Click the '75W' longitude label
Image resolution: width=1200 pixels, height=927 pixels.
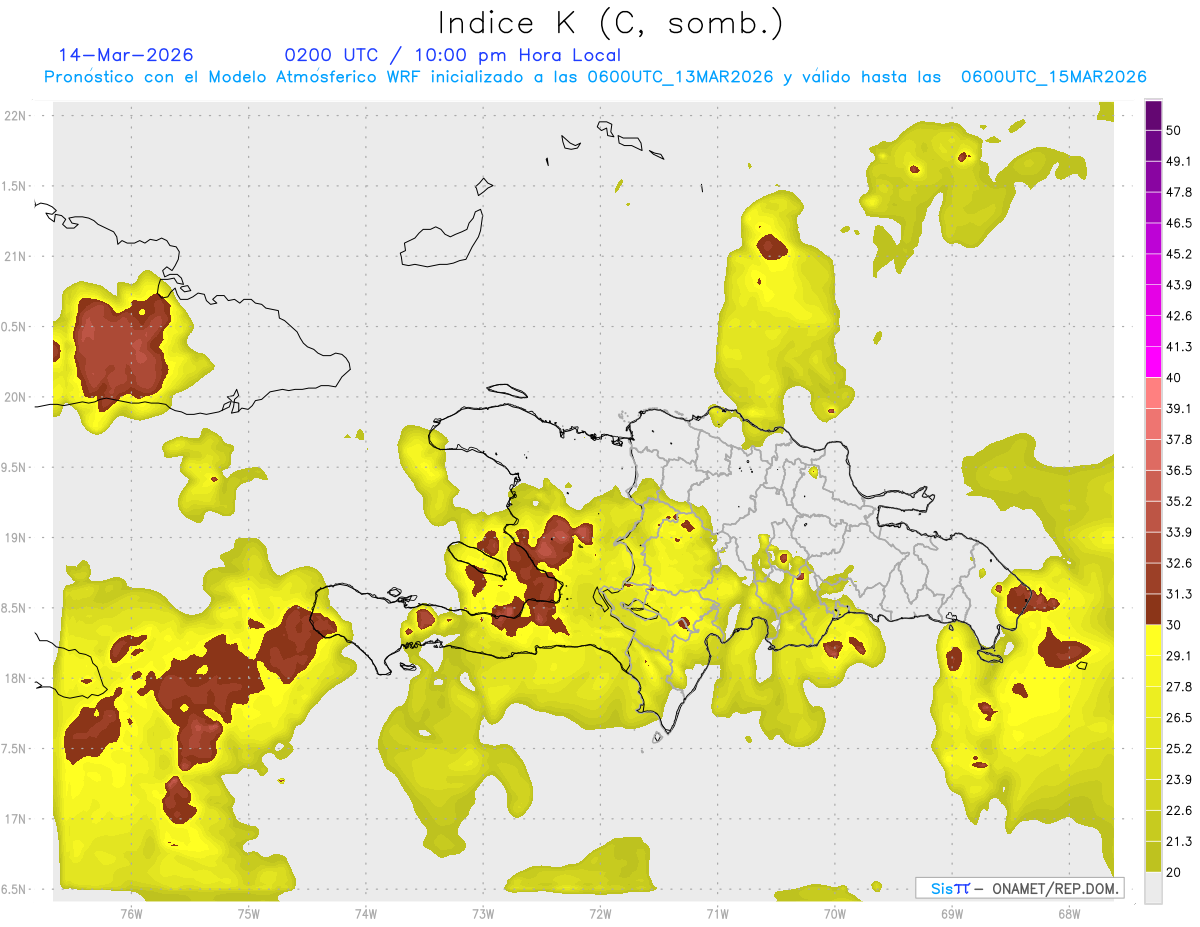(249, 914)
